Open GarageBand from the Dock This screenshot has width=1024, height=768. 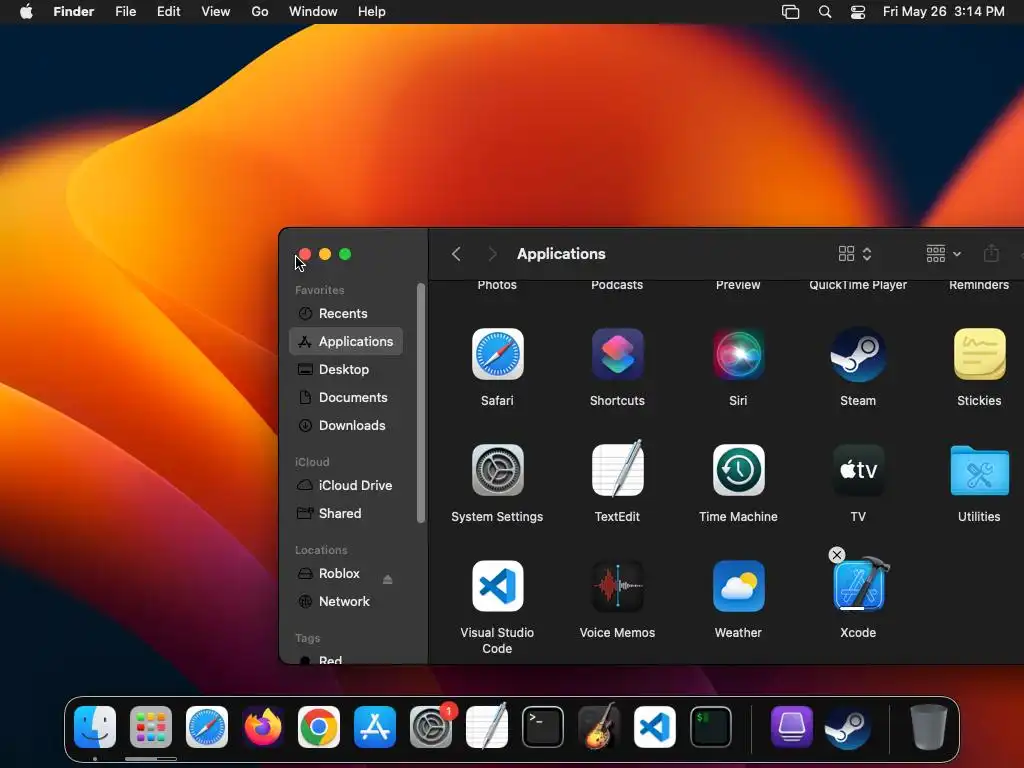(x=599, y=727)
